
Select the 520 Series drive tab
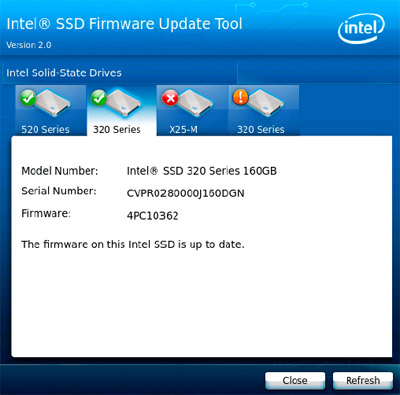point(50,110)
